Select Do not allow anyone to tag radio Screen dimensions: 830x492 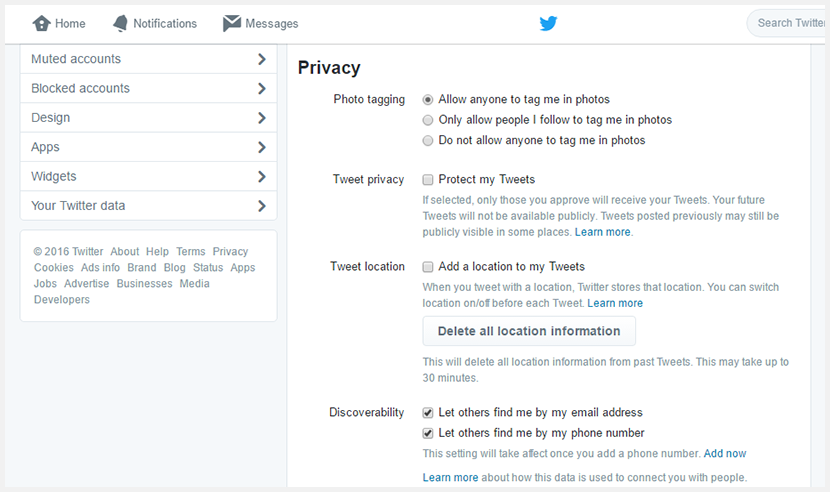(428, 141)
